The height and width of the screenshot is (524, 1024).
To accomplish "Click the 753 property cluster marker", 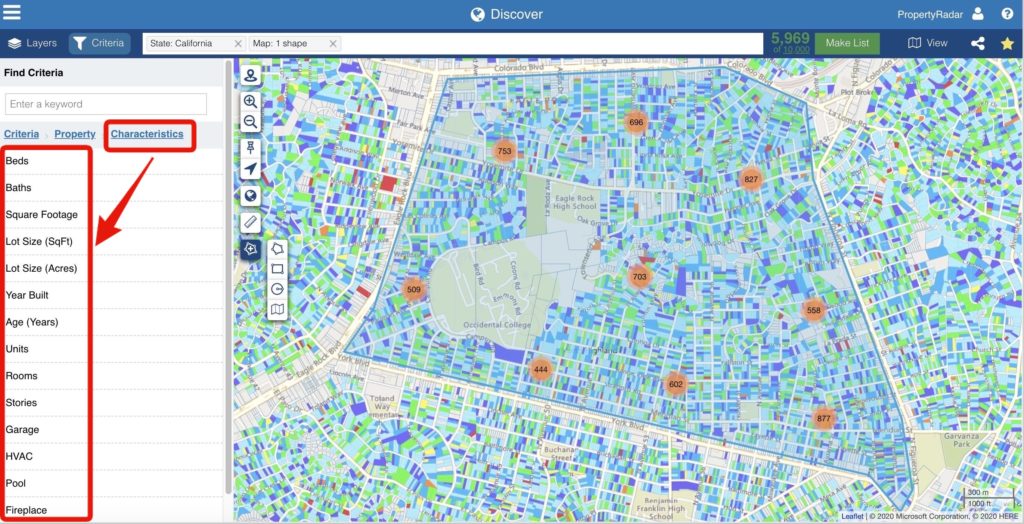I will (x=504, y=151).
